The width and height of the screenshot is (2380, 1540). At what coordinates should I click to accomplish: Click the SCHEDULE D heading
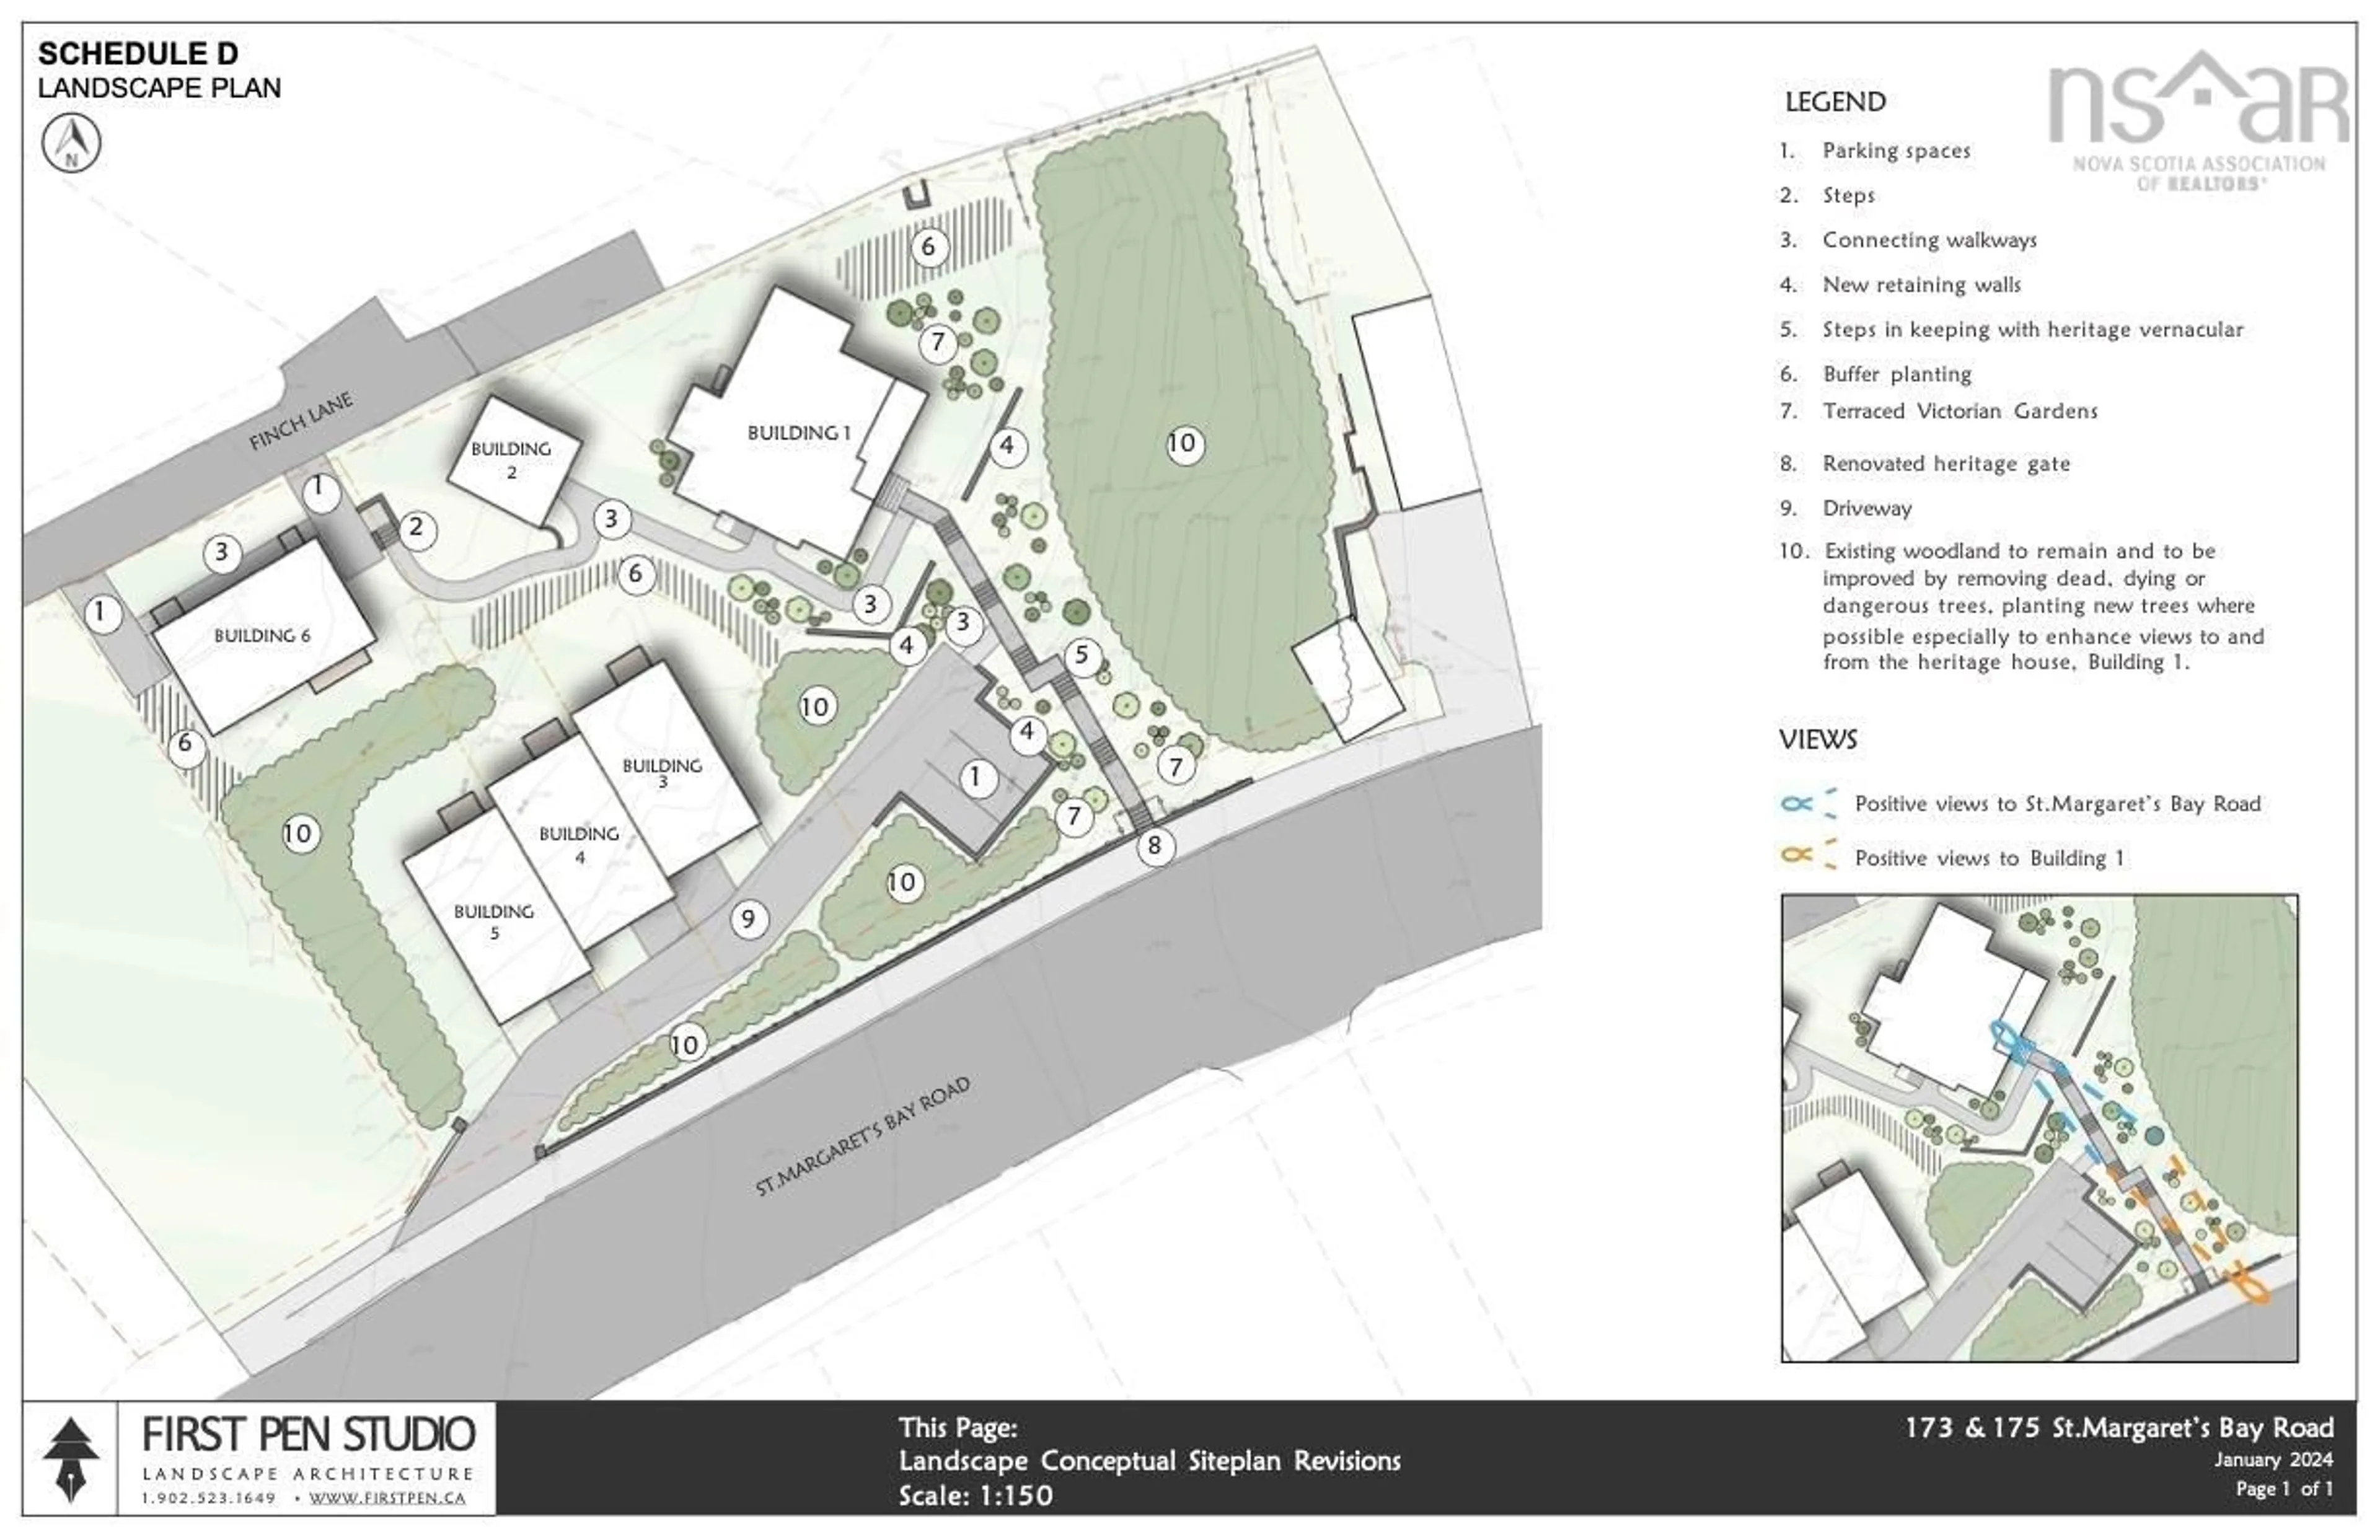tap(138, 53)
